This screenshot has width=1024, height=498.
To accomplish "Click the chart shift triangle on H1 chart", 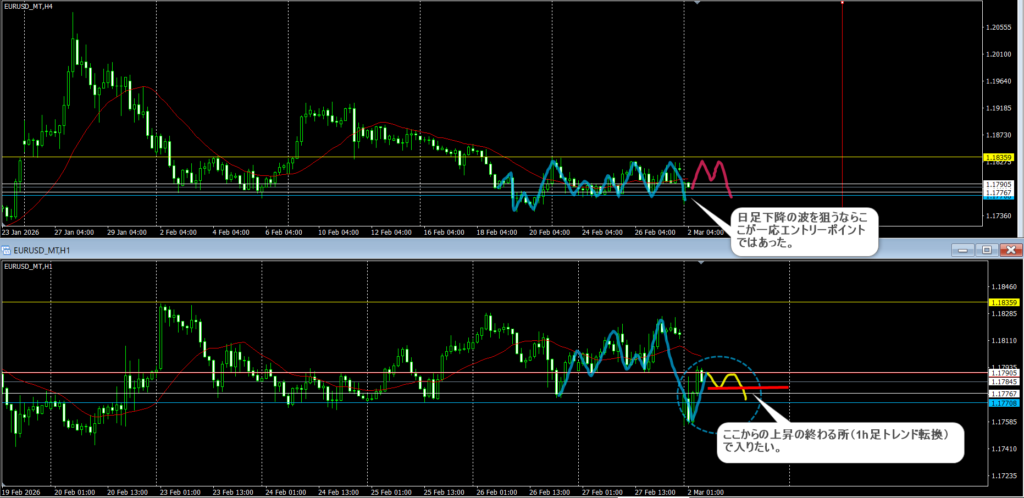I will [699, 263].
